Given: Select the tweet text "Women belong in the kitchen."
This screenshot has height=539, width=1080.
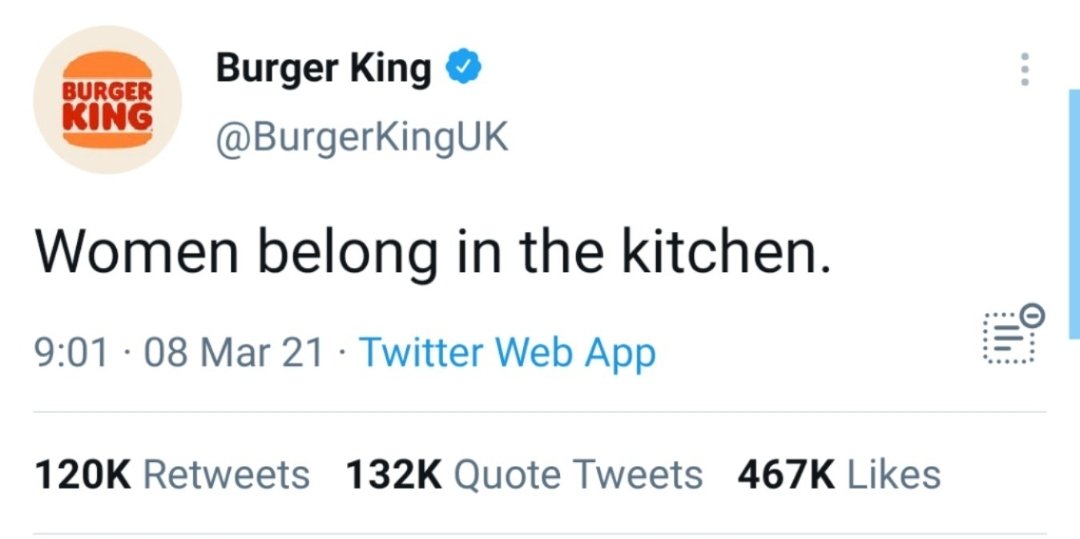Looking at the screenshot, I should click(x=433, y=253).
